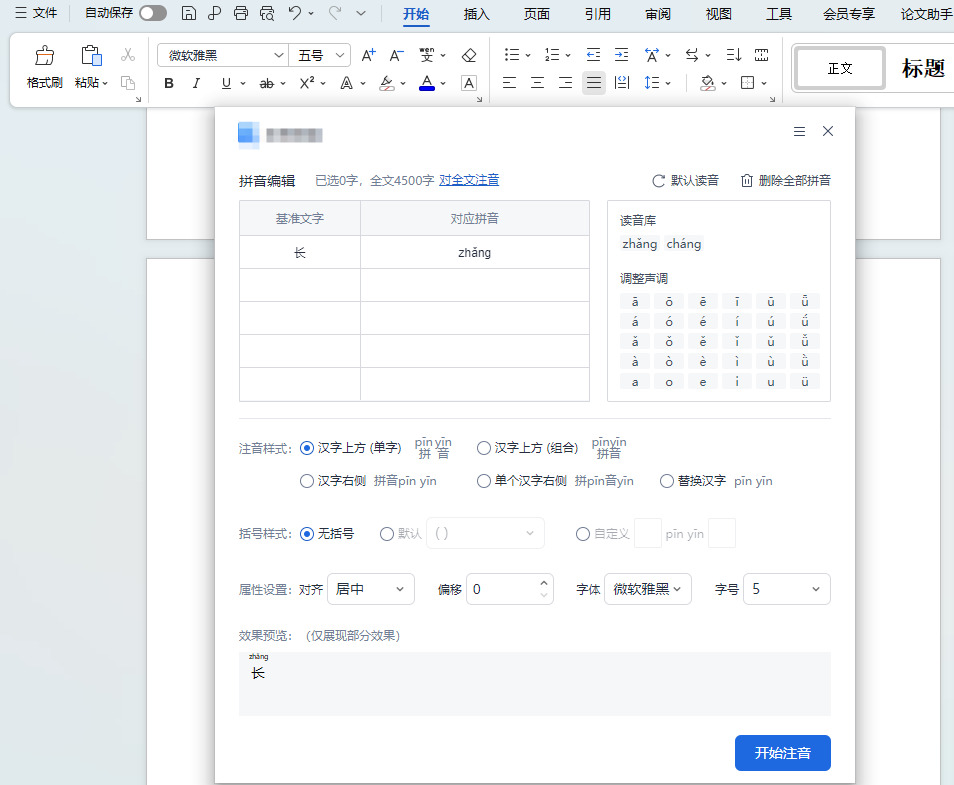The height and width of the screenshot is (785, 954).
Task: Open the dialog hamburger menu icon
Action: tap(799, 131)
